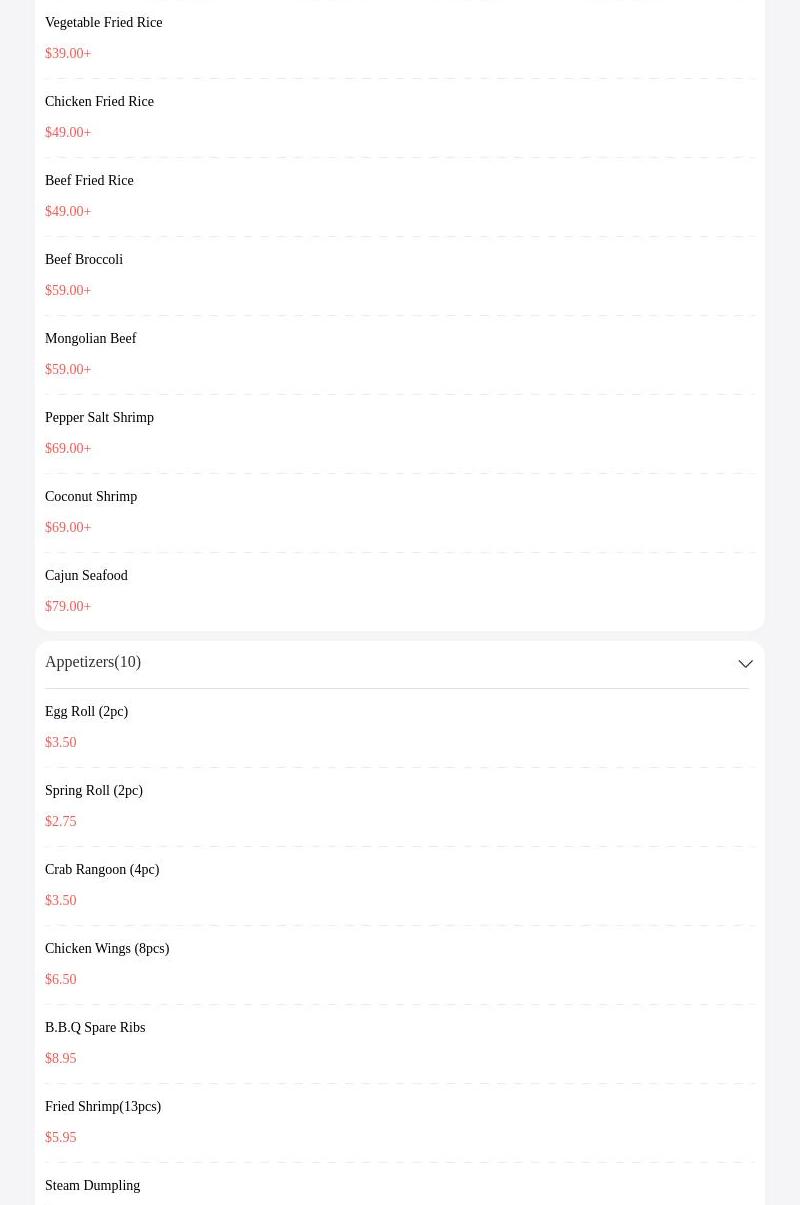The height and width of the screenshot is (1205, 800).
Task: Click the $2.75 Spring Roll price
Action: [x=60, y=822]
